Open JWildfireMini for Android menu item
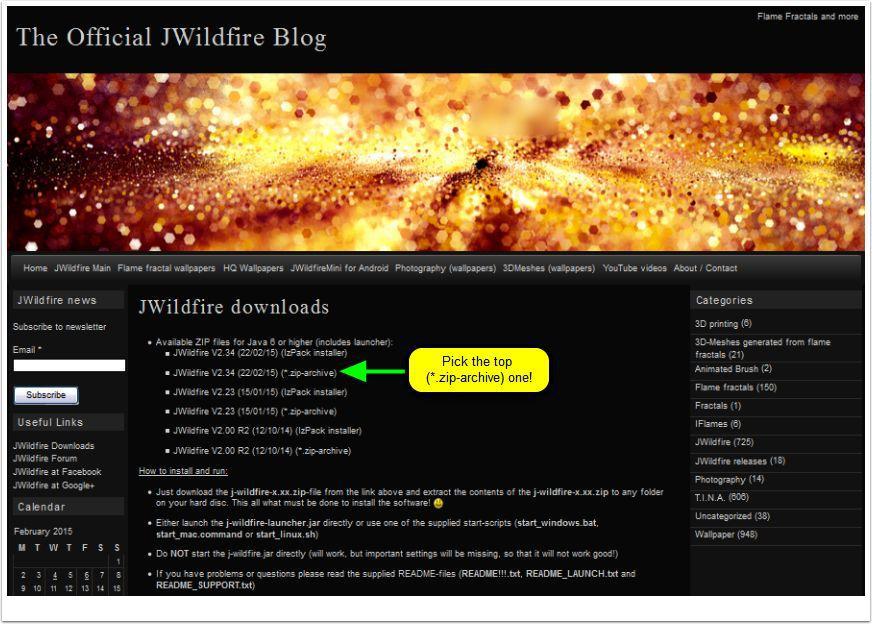This screenshot has height=624, width=872. coord(339,268)
